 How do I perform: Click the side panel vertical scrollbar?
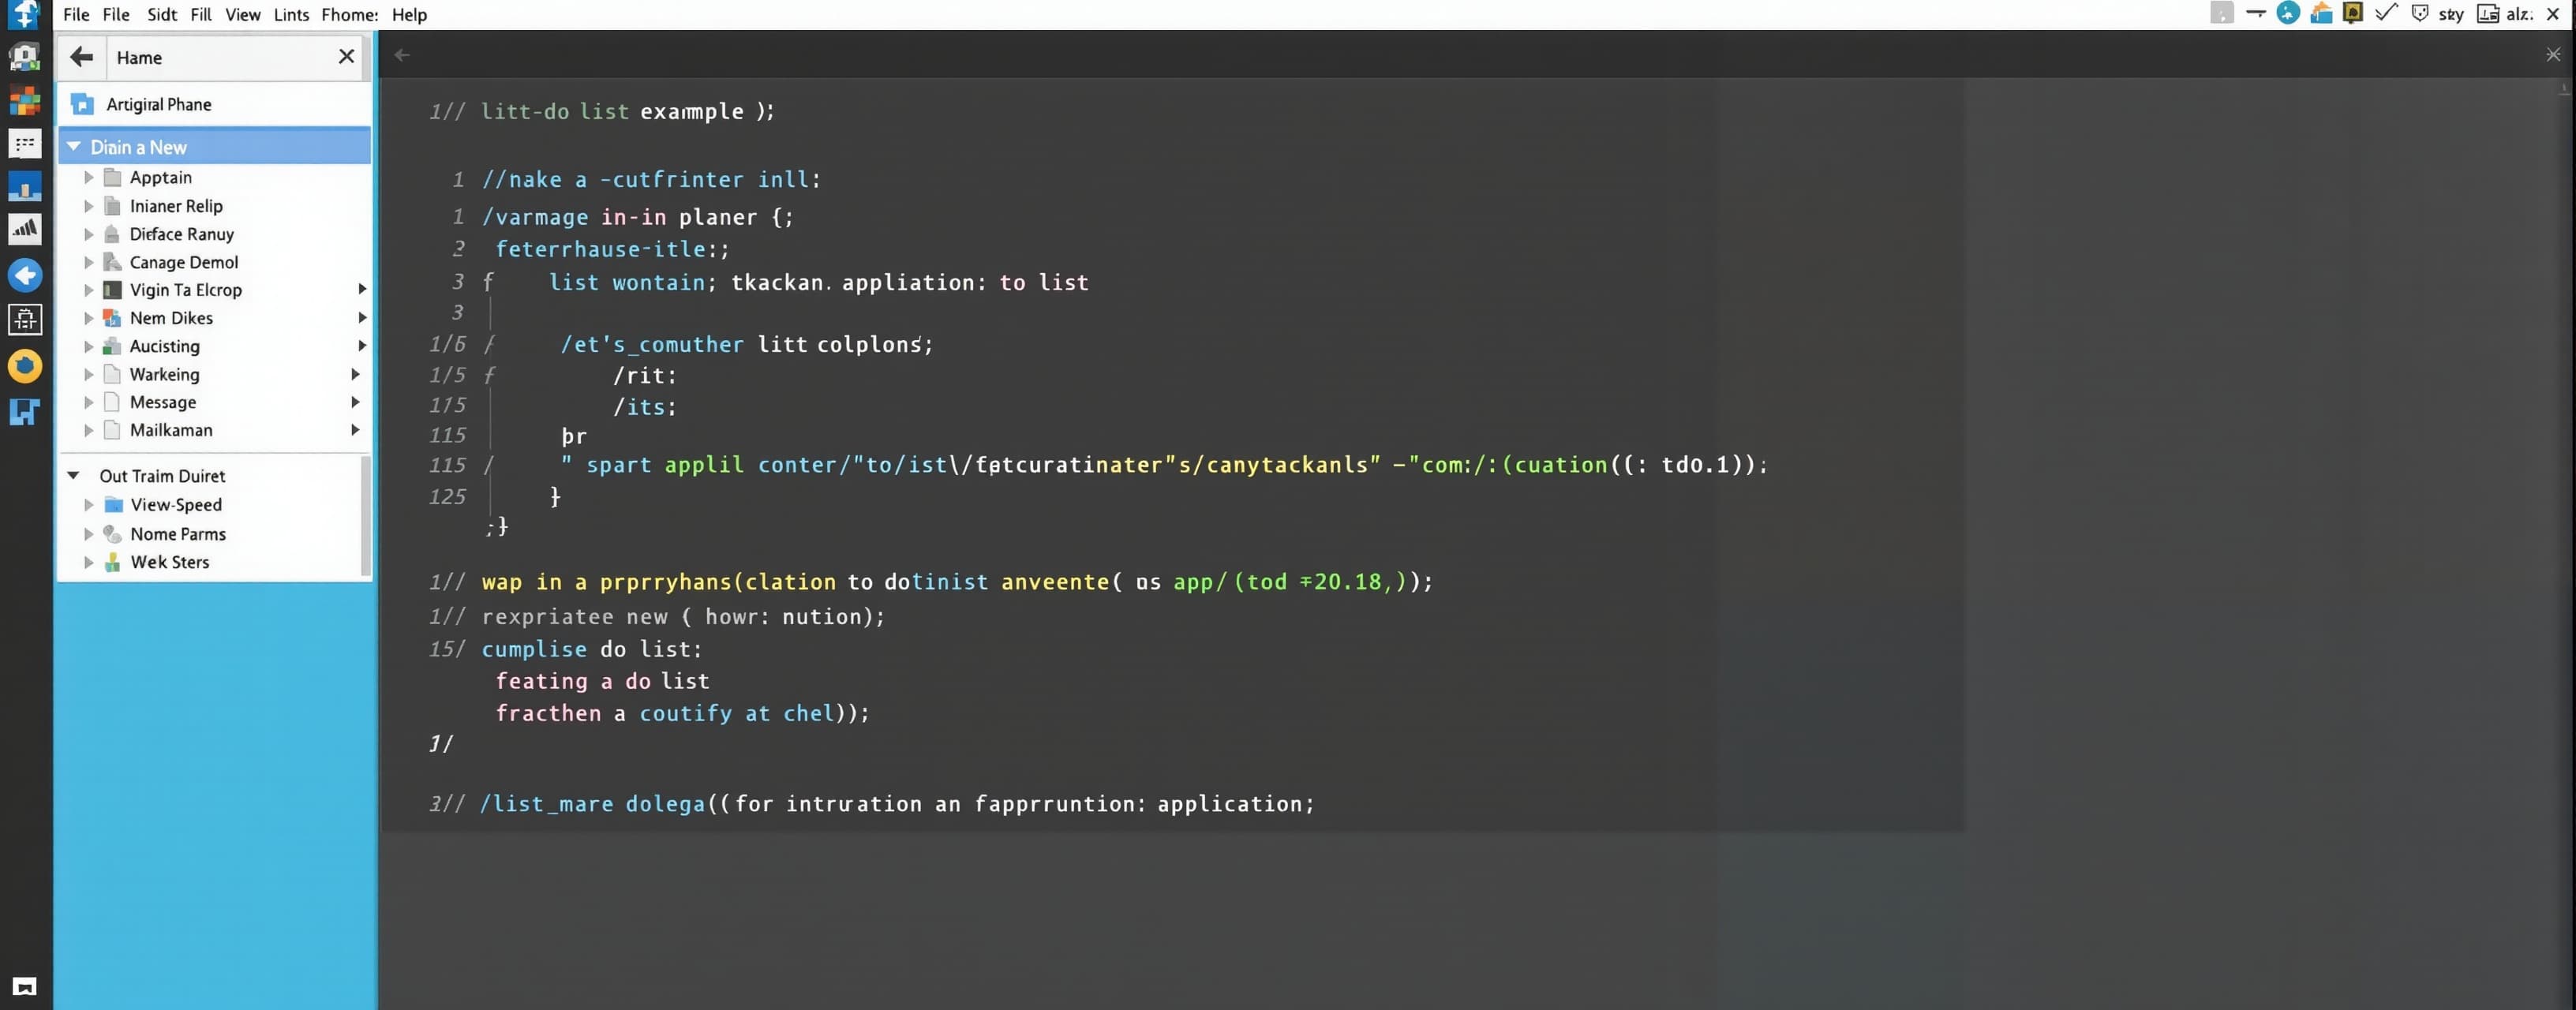[x=365, y=515]
